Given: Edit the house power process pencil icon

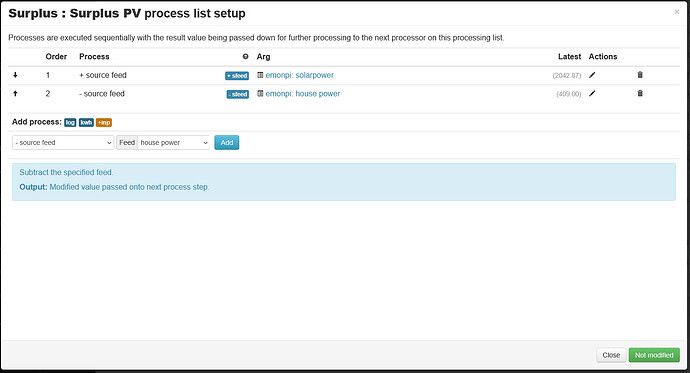Looking at the screenshot, I should [592, 93].
